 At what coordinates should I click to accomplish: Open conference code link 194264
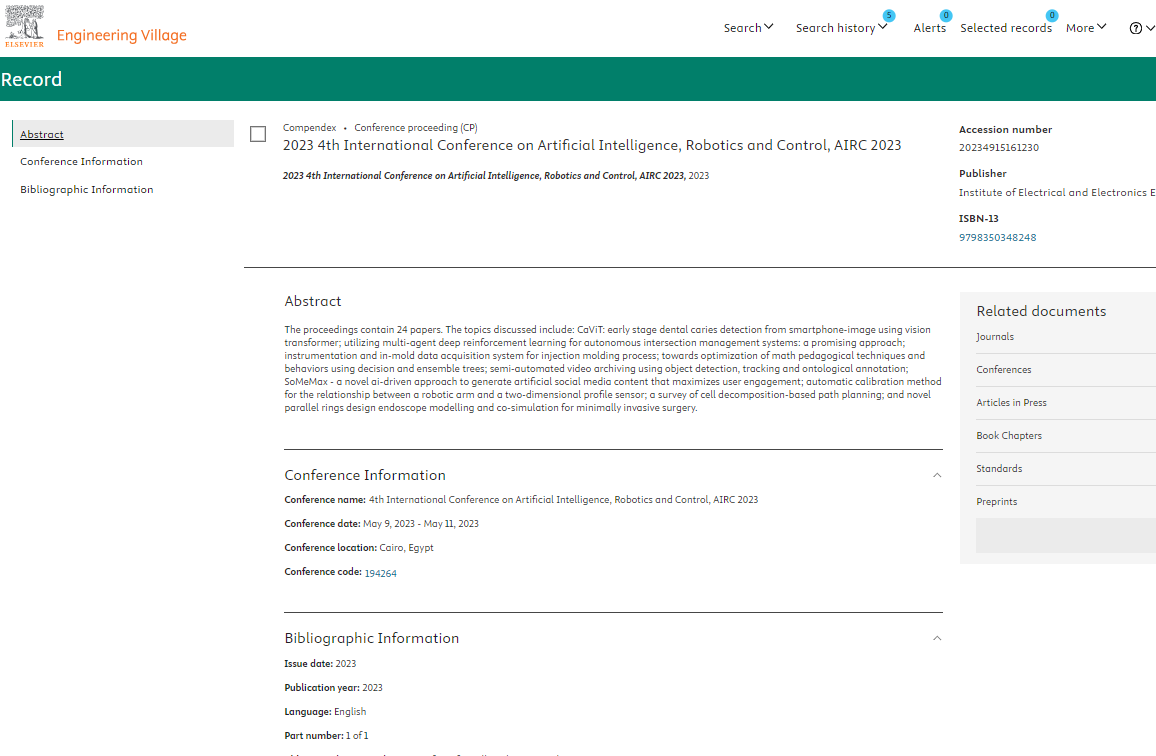point(380,573)
